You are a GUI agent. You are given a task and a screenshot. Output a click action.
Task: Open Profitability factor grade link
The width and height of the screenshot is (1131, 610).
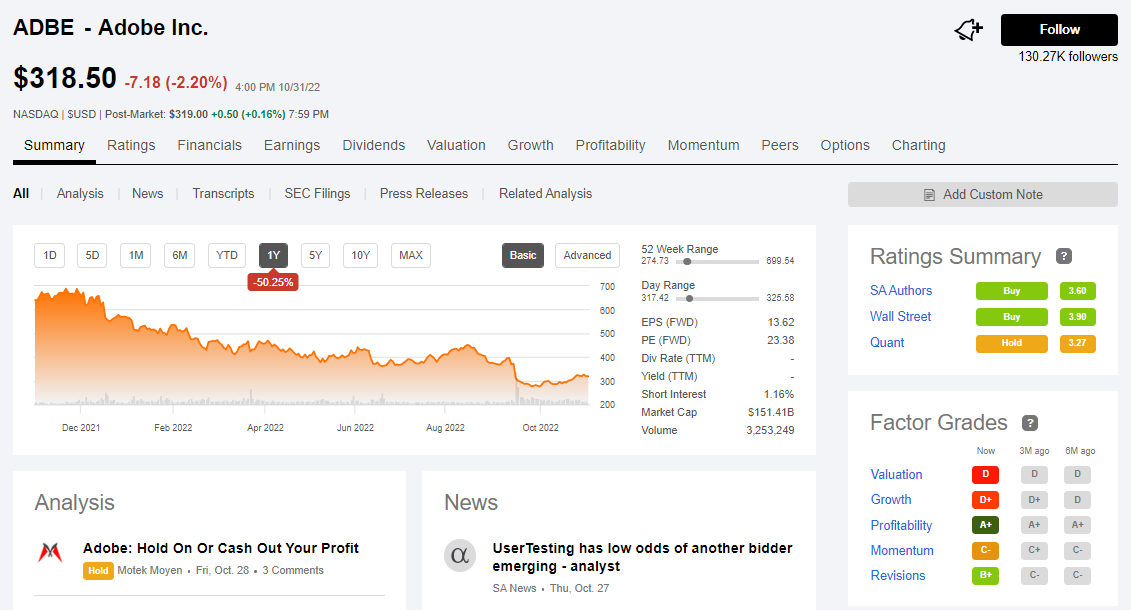tap(901, 525)
